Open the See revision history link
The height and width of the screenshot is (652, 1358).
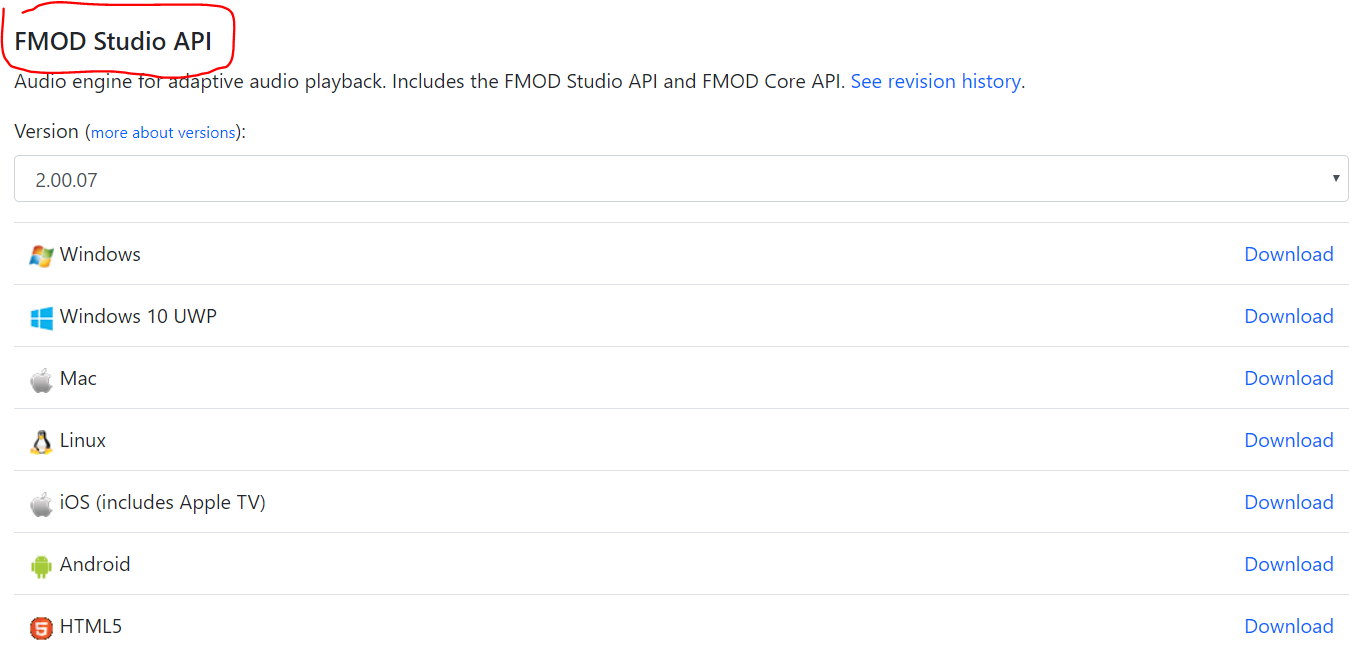coord(935,82)
